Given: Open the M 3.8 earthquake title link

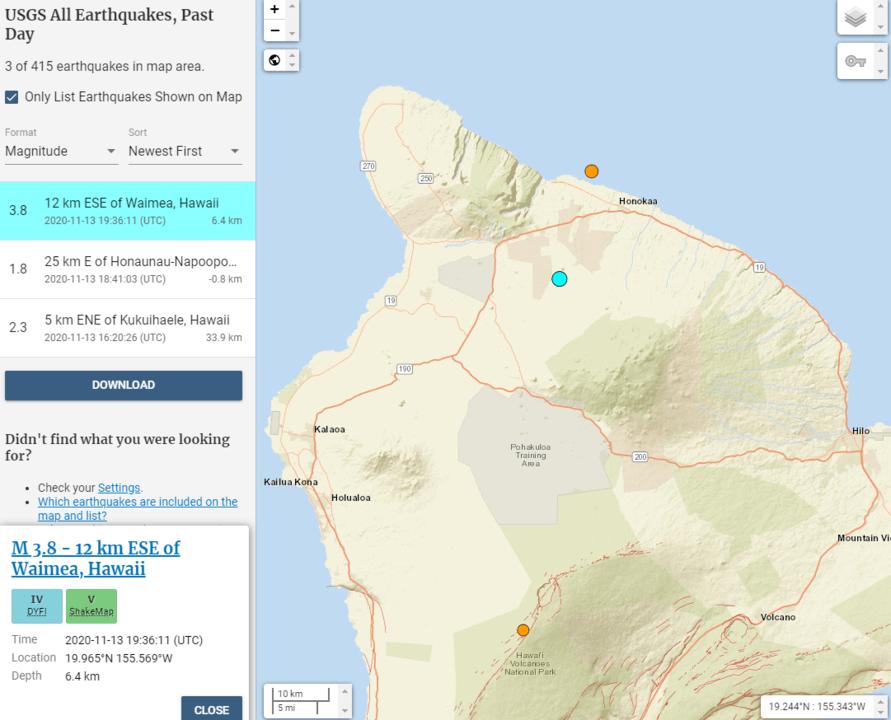Looking at the screenshot, I should coord(95,558).
